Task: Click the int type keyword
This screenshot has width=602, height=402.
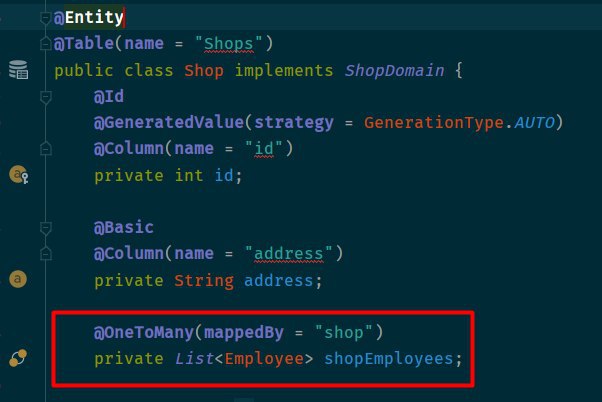Action: pyautogui.click(x=189, y=175)
